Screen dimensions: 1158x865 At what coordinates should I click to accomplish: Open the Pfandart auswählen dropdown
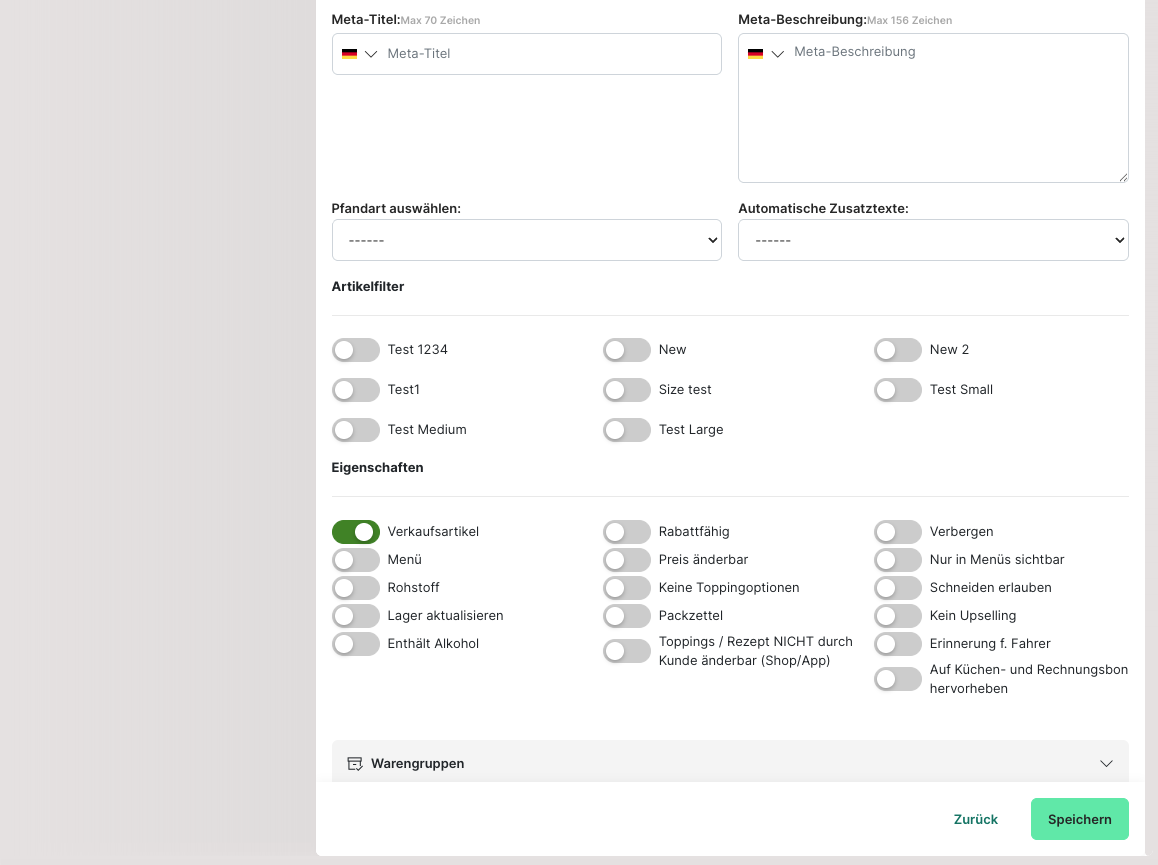(x=526, y=240)
